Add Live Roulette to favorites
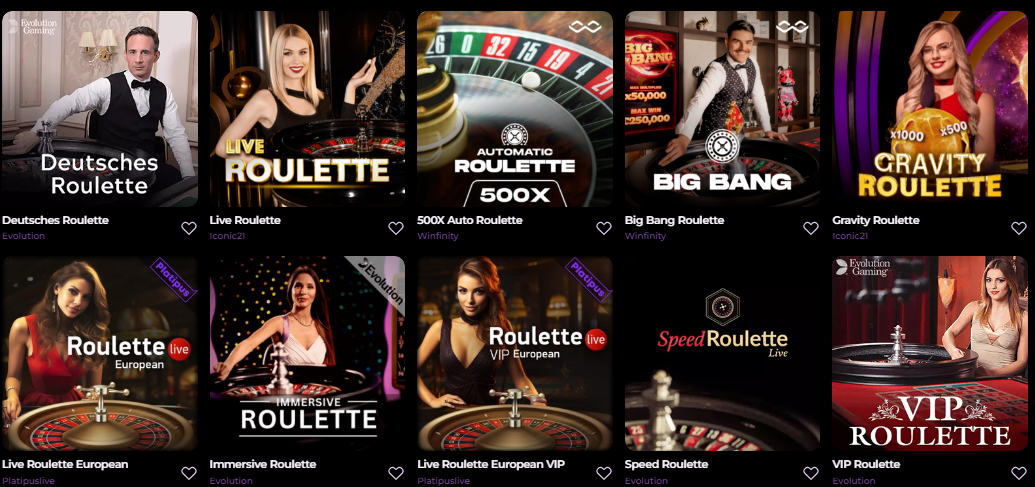Viewport: 1035px width, 487px height. pyautogui.click(x=396, y=228)
